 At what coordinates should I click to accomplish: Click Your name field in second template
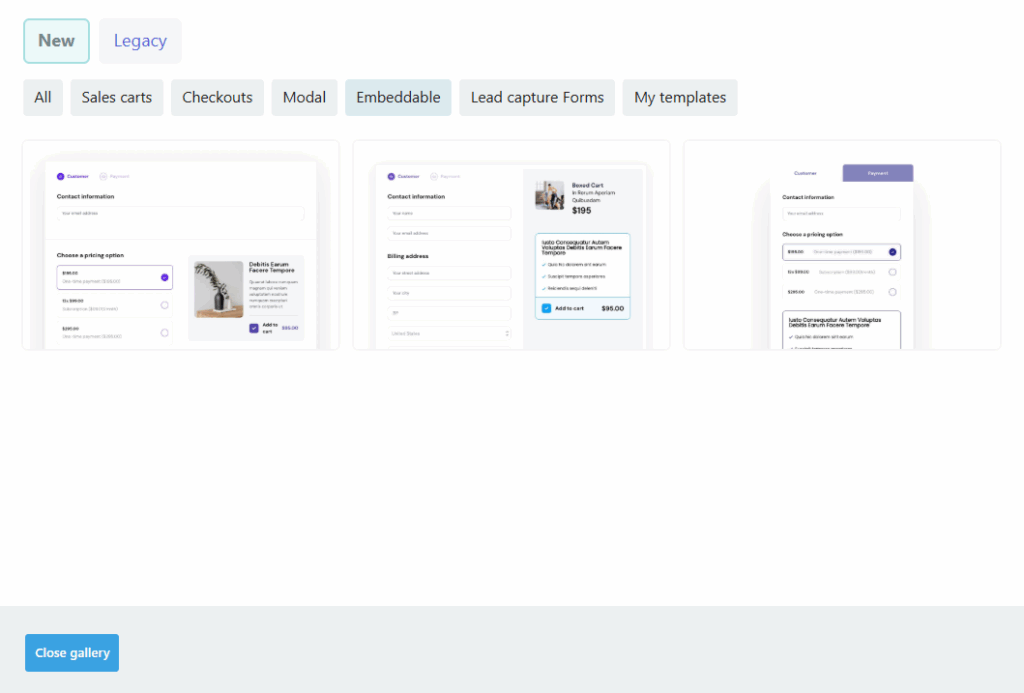tap(449, 213)
